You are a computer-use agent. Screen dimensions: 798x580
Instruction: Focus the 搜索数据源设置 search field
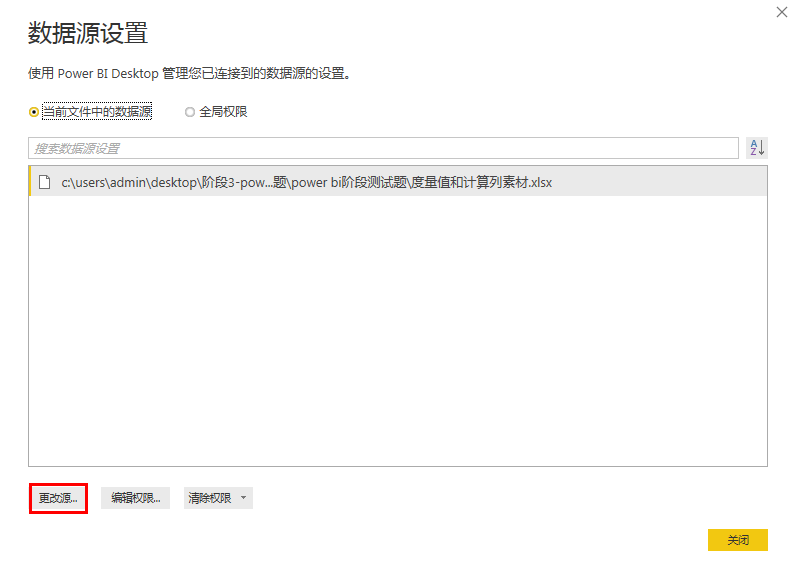click(383, 148)
